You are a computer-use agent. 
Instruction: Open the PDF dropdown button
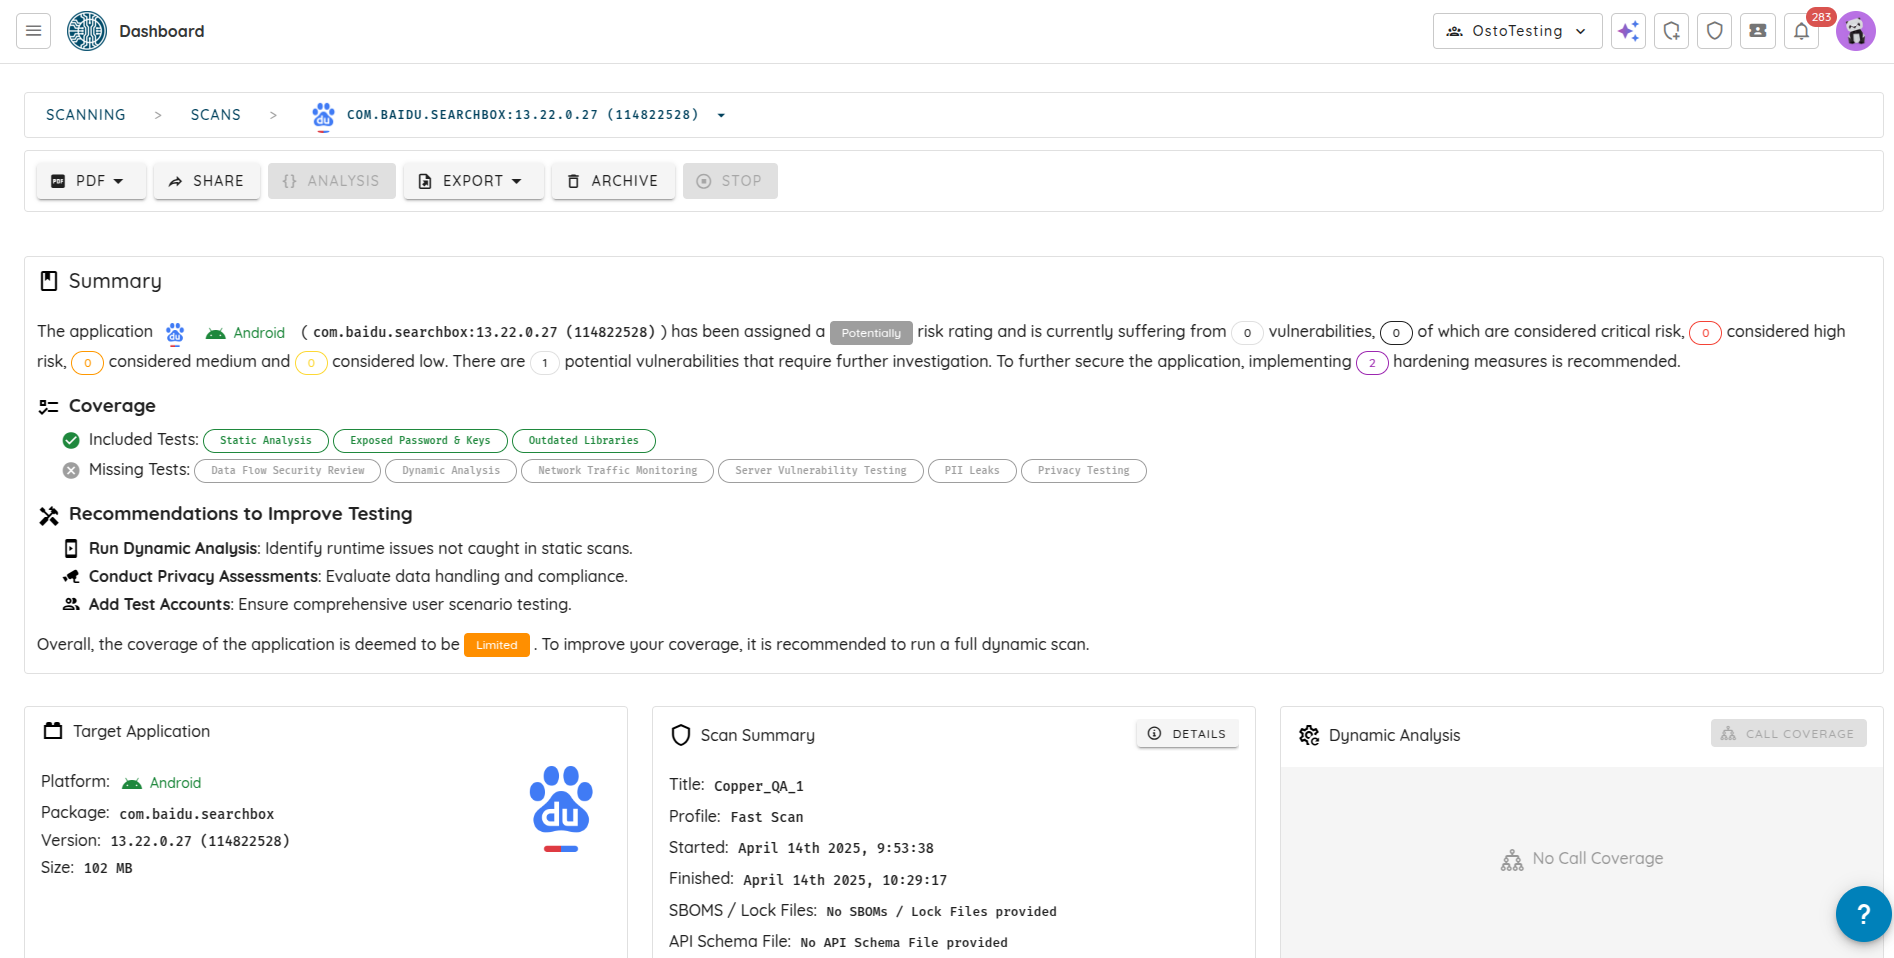(x=91, y=181)
